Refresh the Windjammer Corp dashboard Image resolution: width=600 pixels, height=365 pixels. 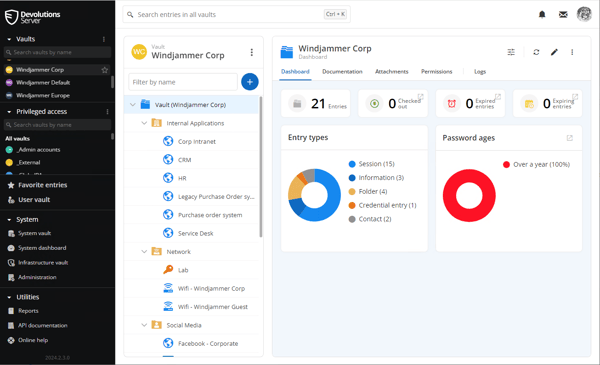coord(536,52)
